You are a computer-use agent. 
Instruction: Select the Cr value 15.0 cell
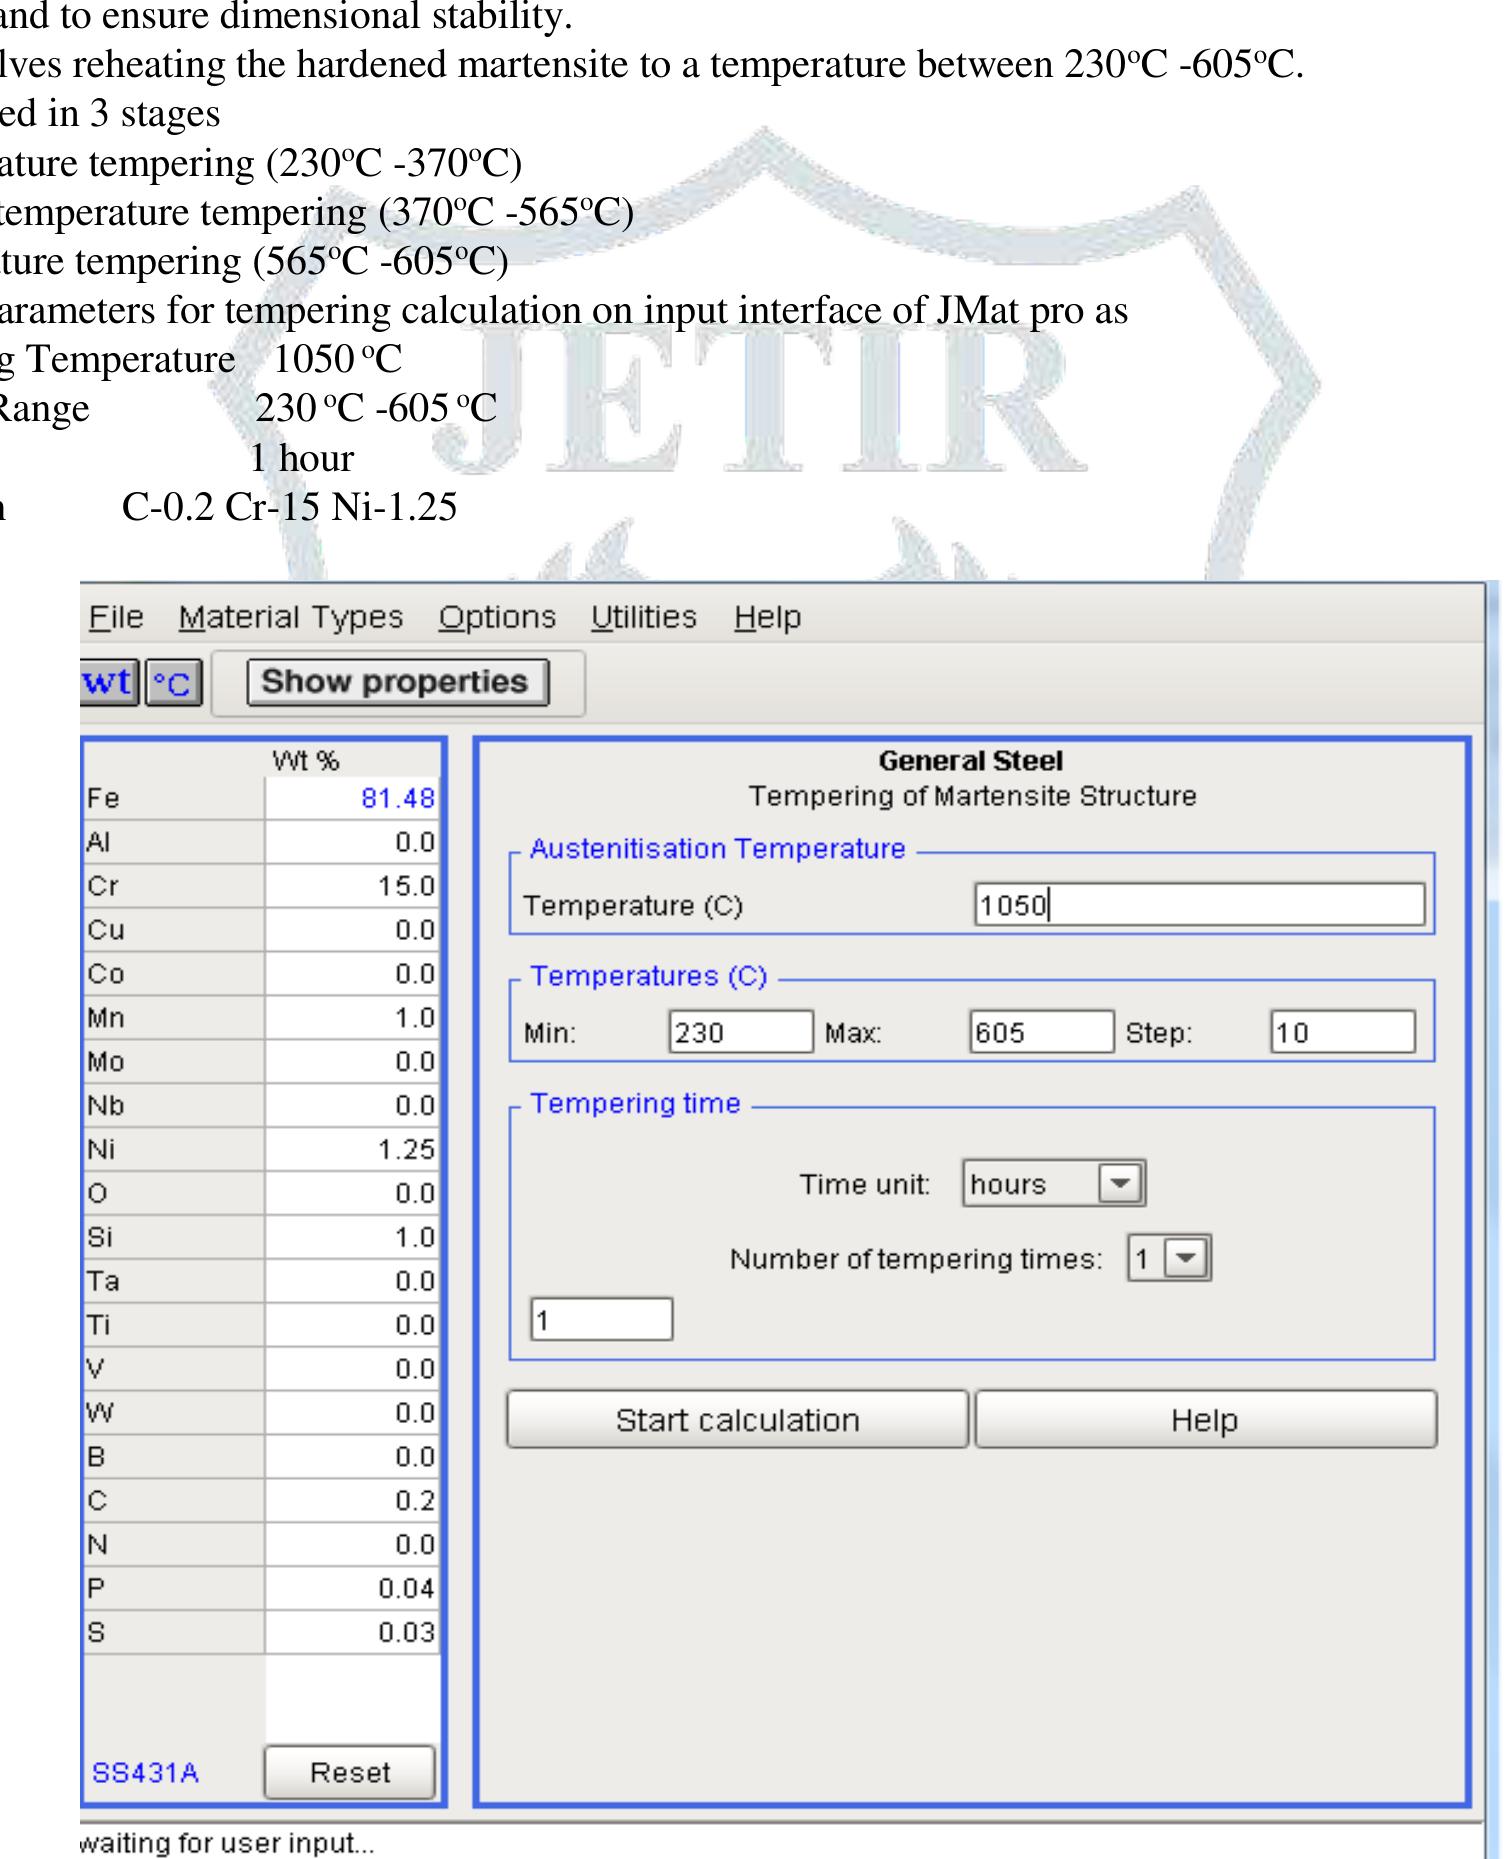point(352,886)
